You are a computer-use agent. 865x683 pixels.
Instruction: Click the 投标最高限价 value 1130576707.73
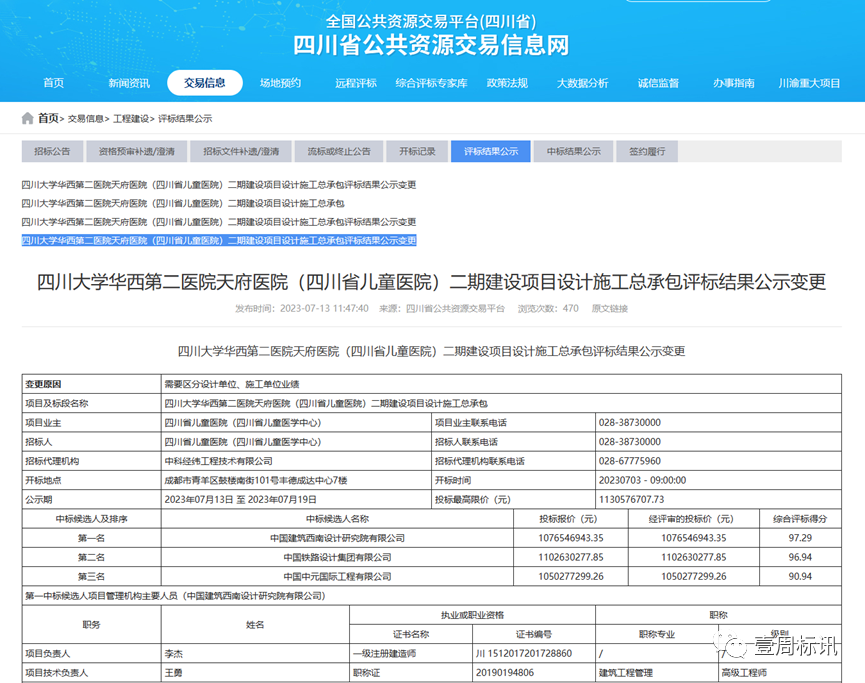631,499
